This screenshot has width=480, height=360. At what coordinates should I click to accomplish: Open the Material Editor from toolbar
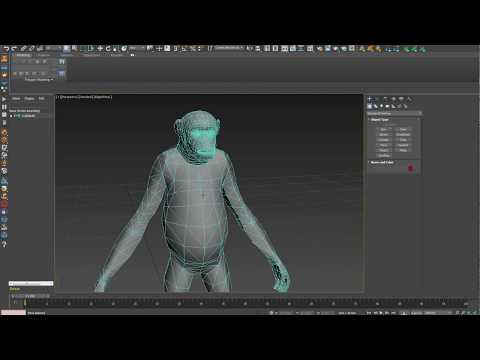pos(310,49)
